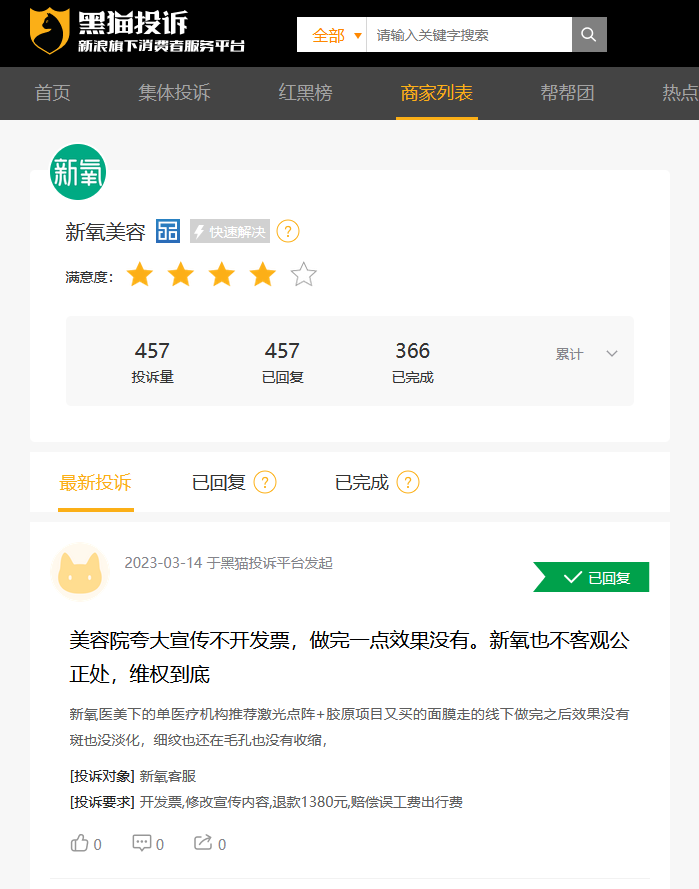
Task: Click the 457 已回复 statistic
Action: 282,361
